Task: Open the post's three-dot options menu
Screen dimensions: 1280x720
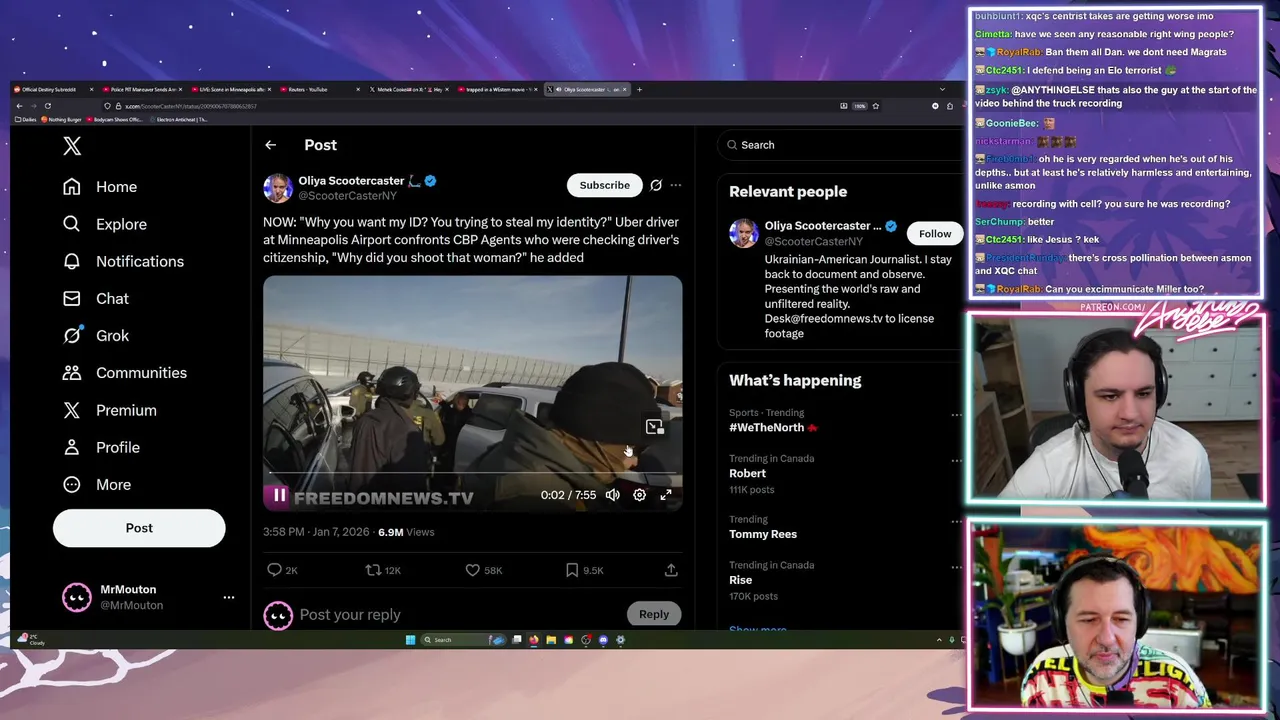Action: tap(676, 185)
